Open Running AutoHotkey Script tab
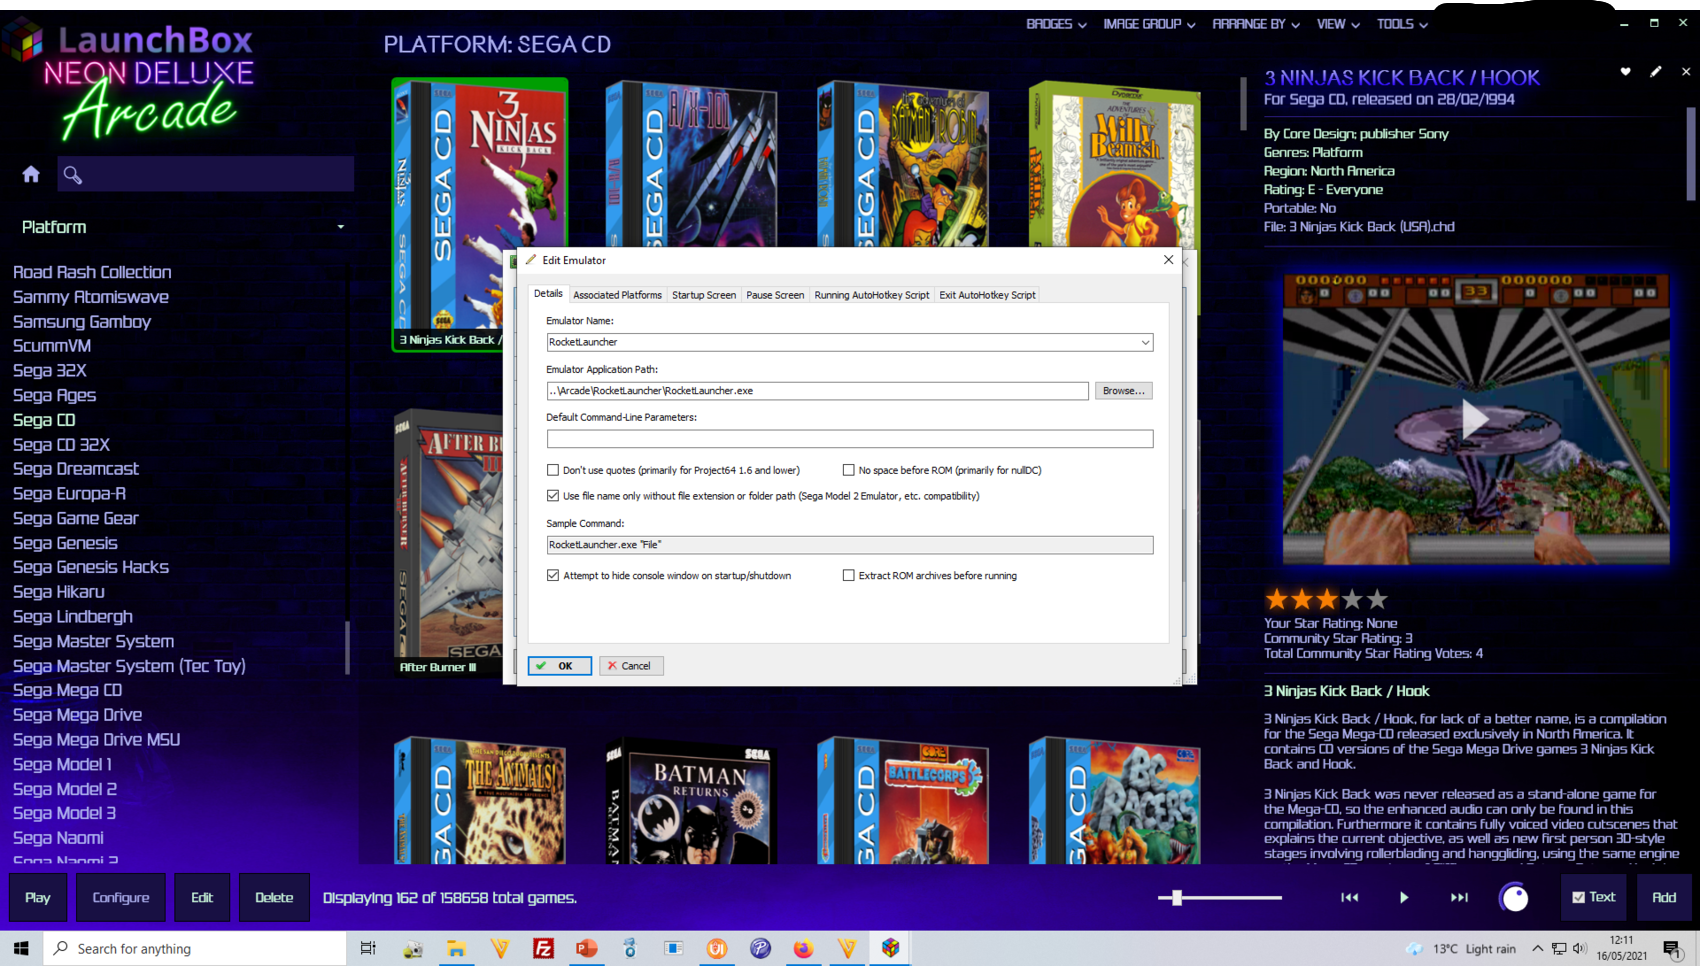 [872, 295]
